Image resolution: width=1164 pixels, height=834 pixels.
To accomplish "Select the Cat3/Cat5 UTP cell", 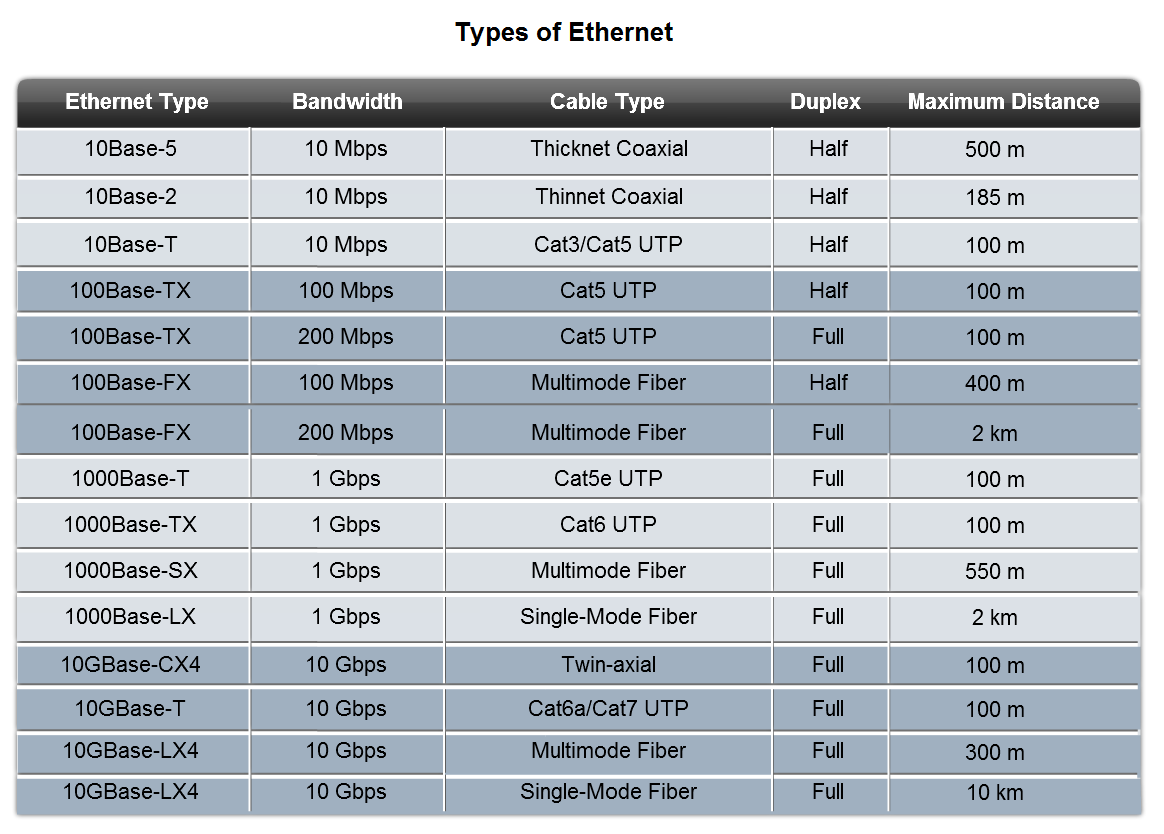I will 609,244.
